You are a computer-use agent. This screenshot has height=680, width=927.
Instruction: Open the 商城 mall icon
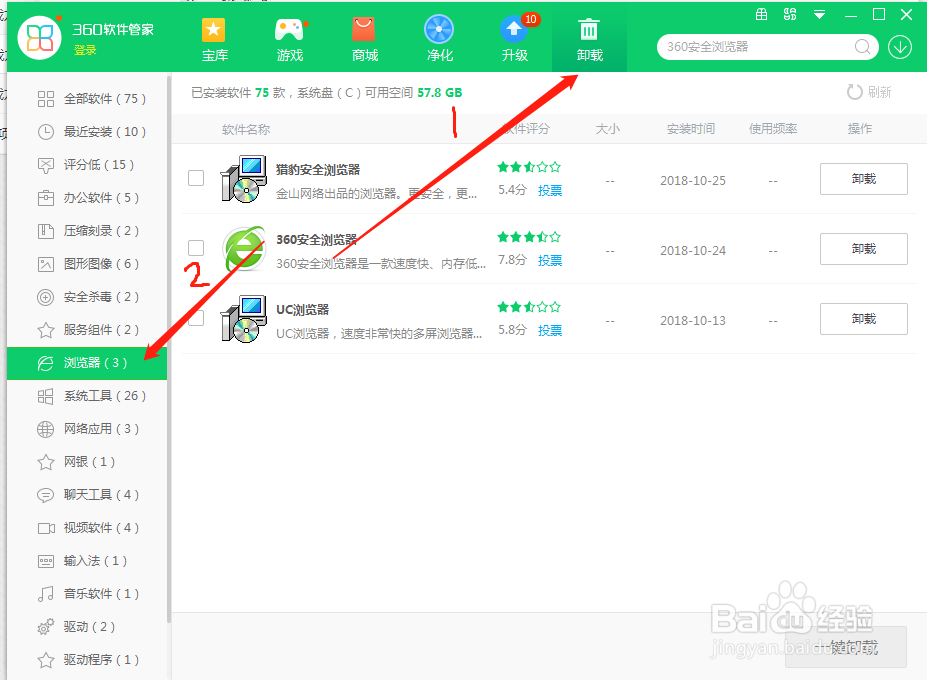click(x=363, y=38)
